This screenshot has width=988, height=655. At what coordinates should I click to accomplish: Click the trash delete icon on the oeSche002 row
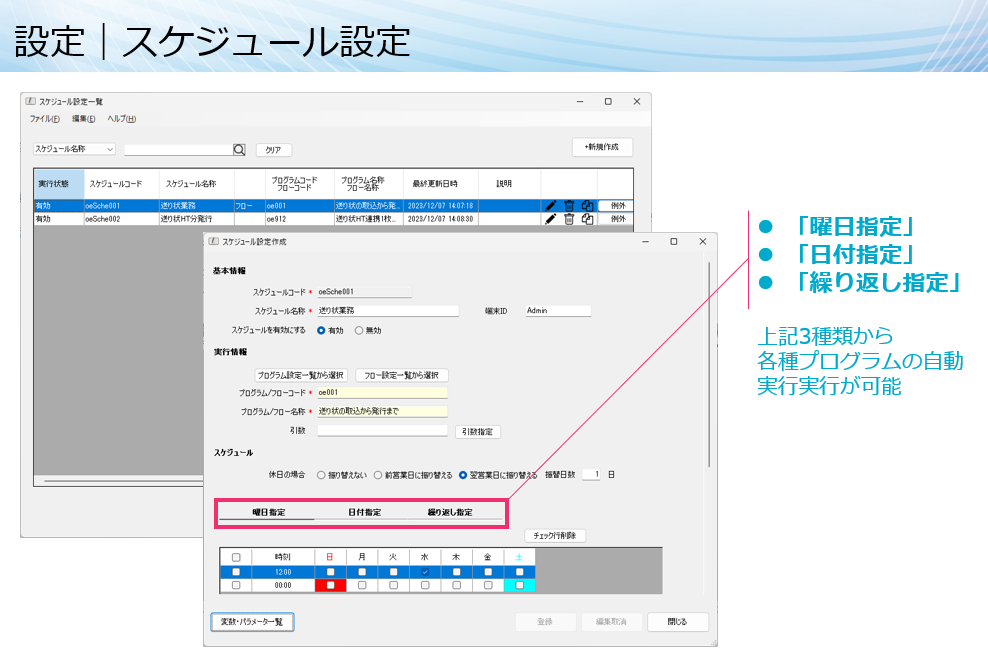click(569, 220)
